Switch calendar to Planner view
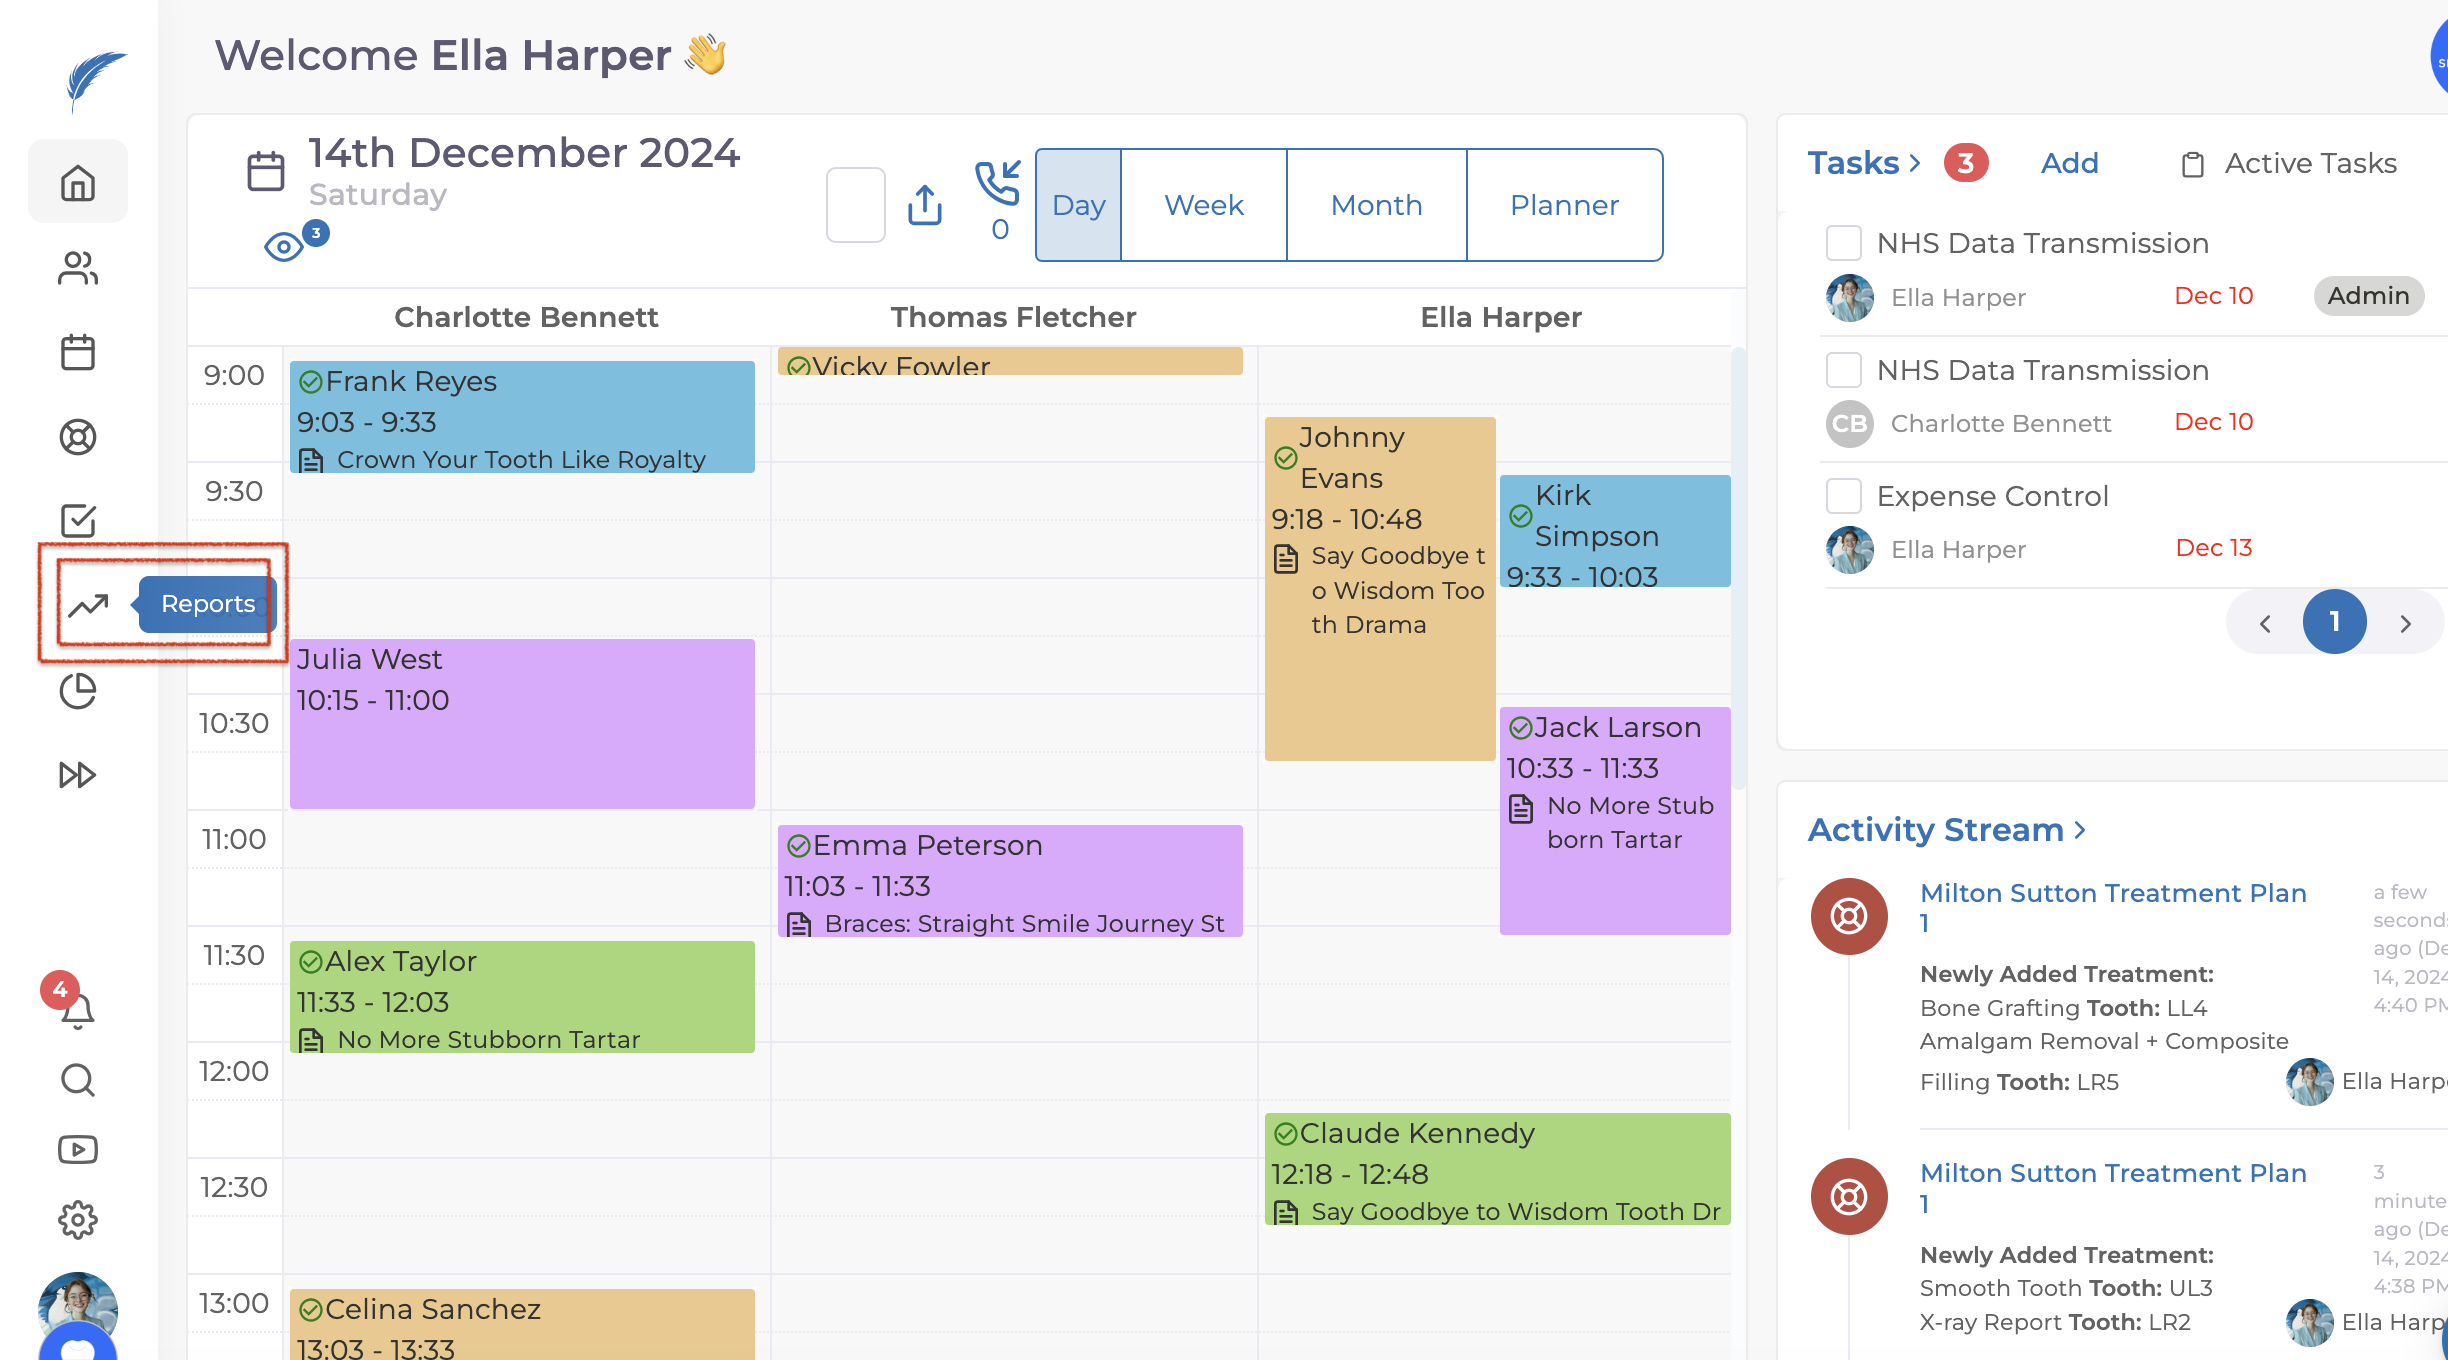Viewport: 2448px width, 1360px height. coord(1564,205)
